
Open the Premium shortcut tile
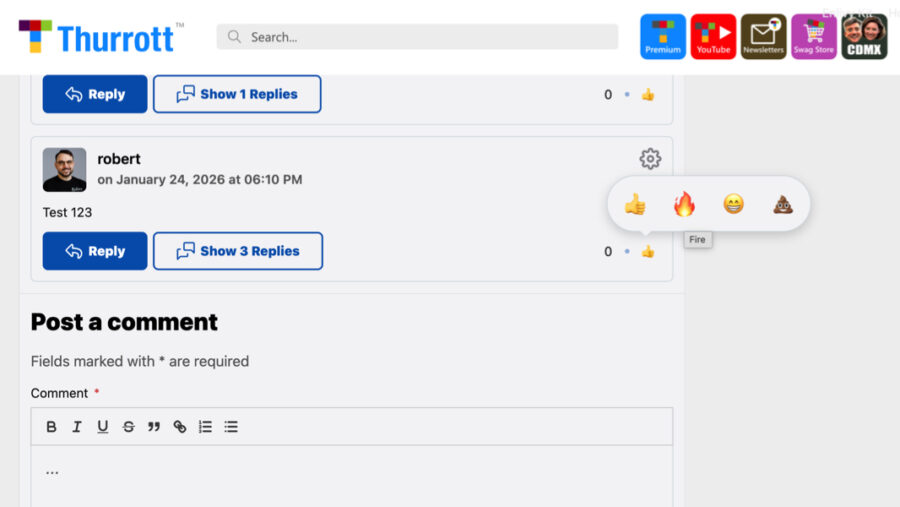[663, 37]
